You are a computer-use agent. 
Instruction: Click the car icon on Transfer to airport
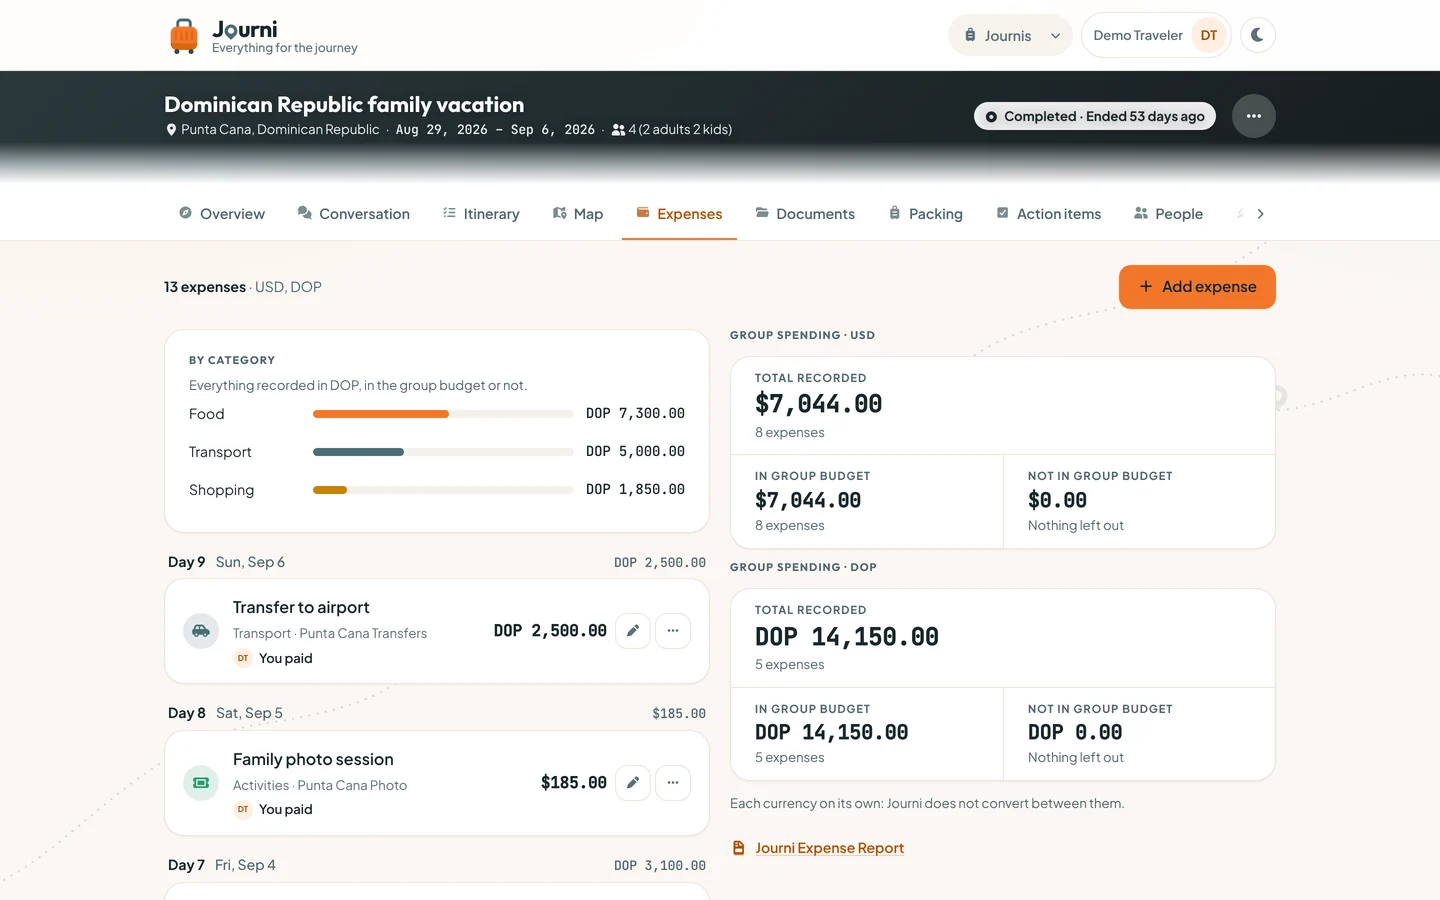pyautogui.click(x=201, y=631)
